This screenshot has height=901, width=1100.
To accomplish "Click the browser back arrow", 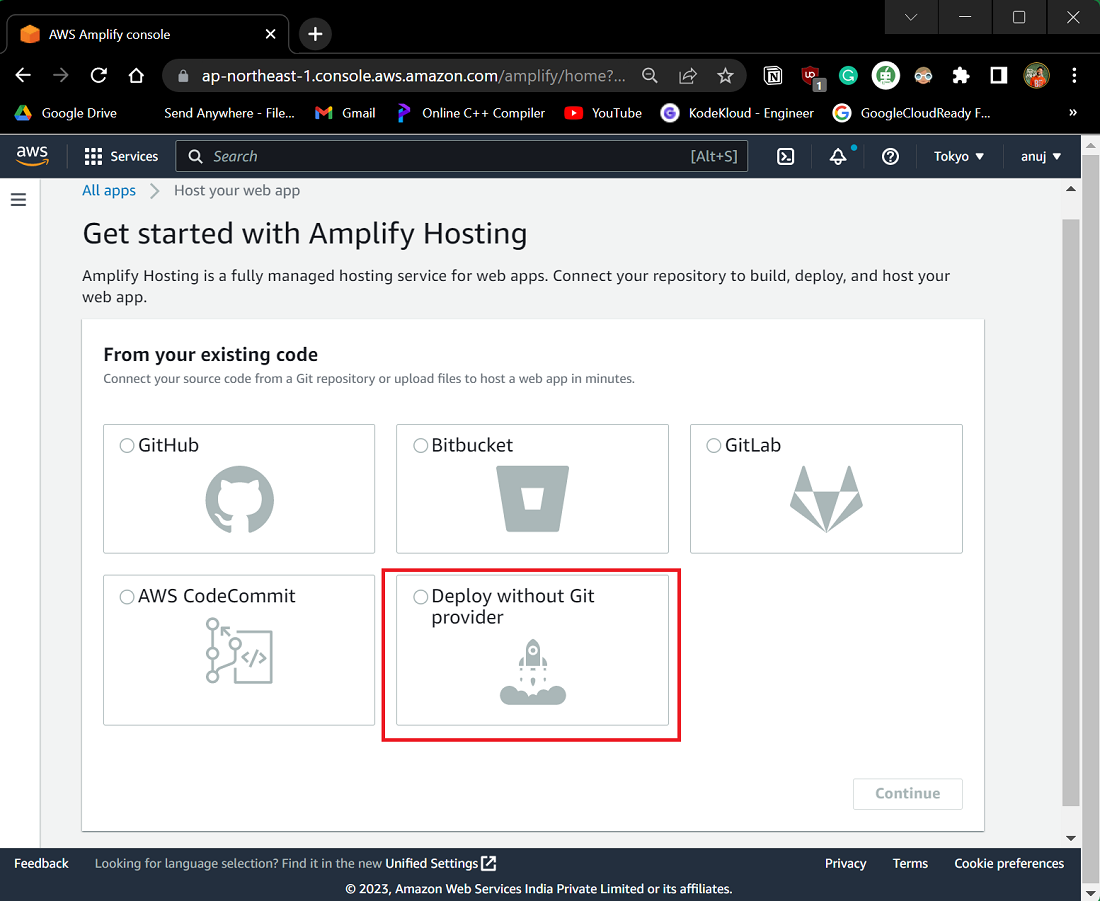I will click(23, 75).
